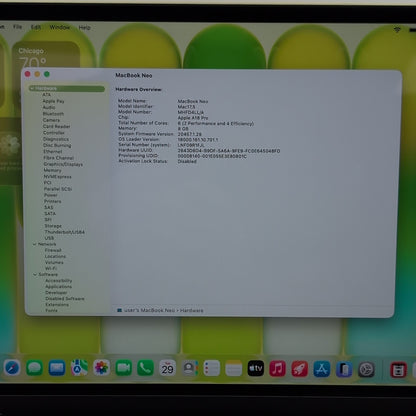416x416 pixels.
Task: Open the Apple TV app
Action: [256, 369]
